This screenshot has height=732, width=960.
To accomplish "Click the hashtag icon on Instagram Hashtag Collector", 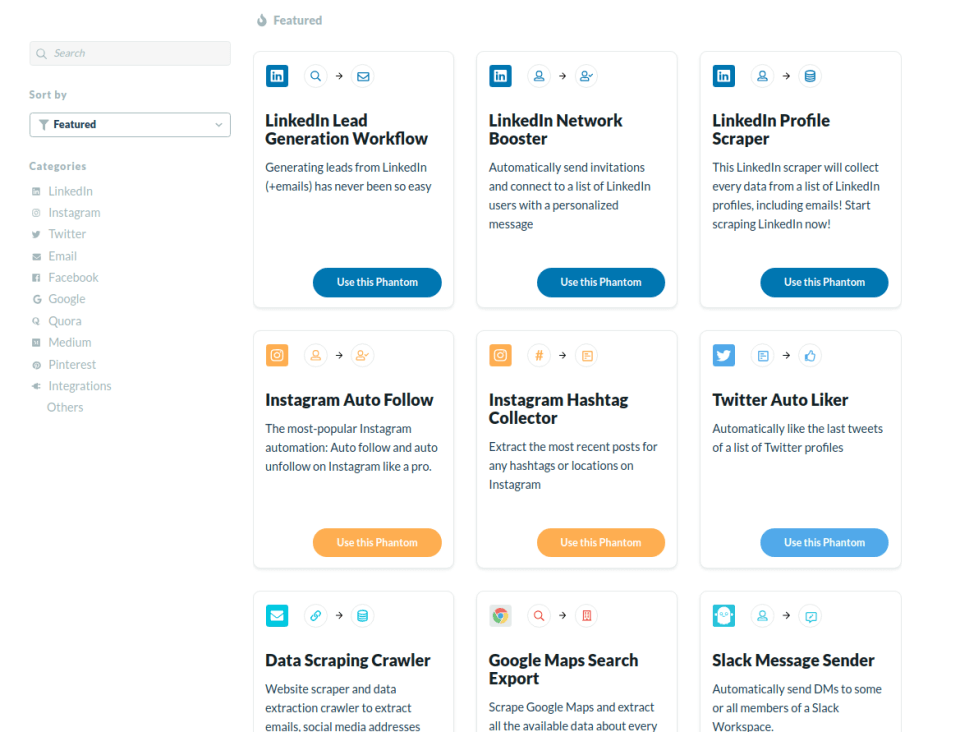I will (539, 355).
